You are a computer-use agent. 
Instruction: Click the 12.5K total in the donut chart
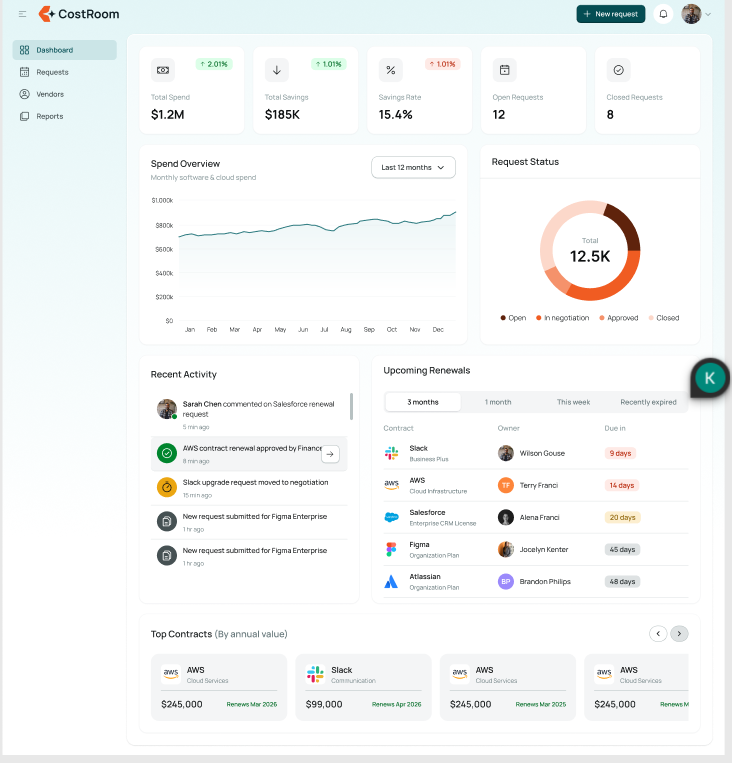(590, 256)
